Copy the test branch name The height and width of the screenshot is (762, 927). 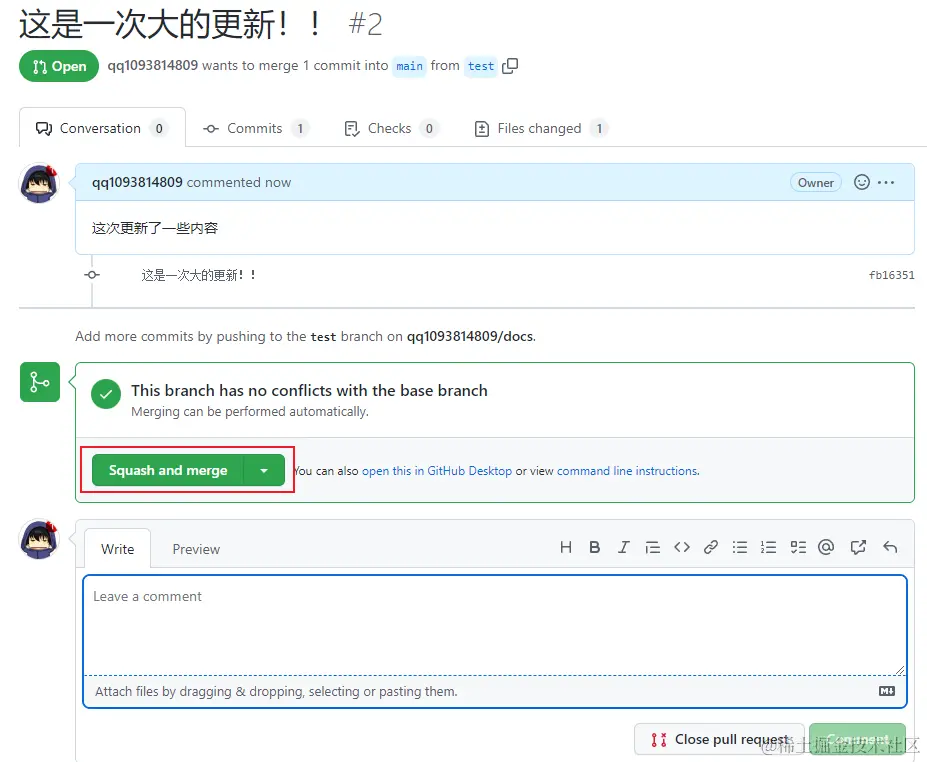point(510,66)
